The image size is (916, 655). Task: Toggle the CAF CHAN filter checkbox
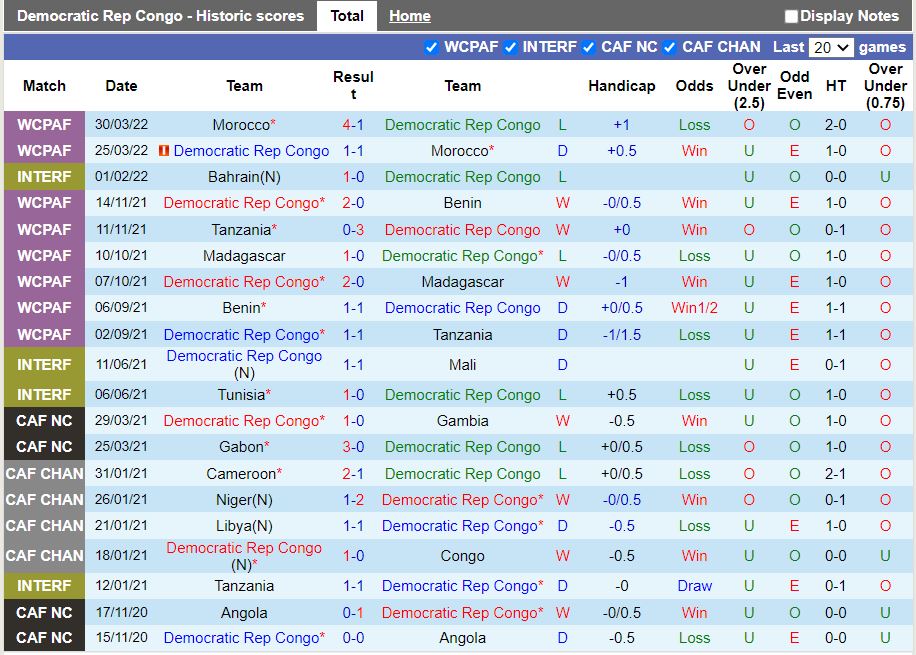tap(670, 47)
